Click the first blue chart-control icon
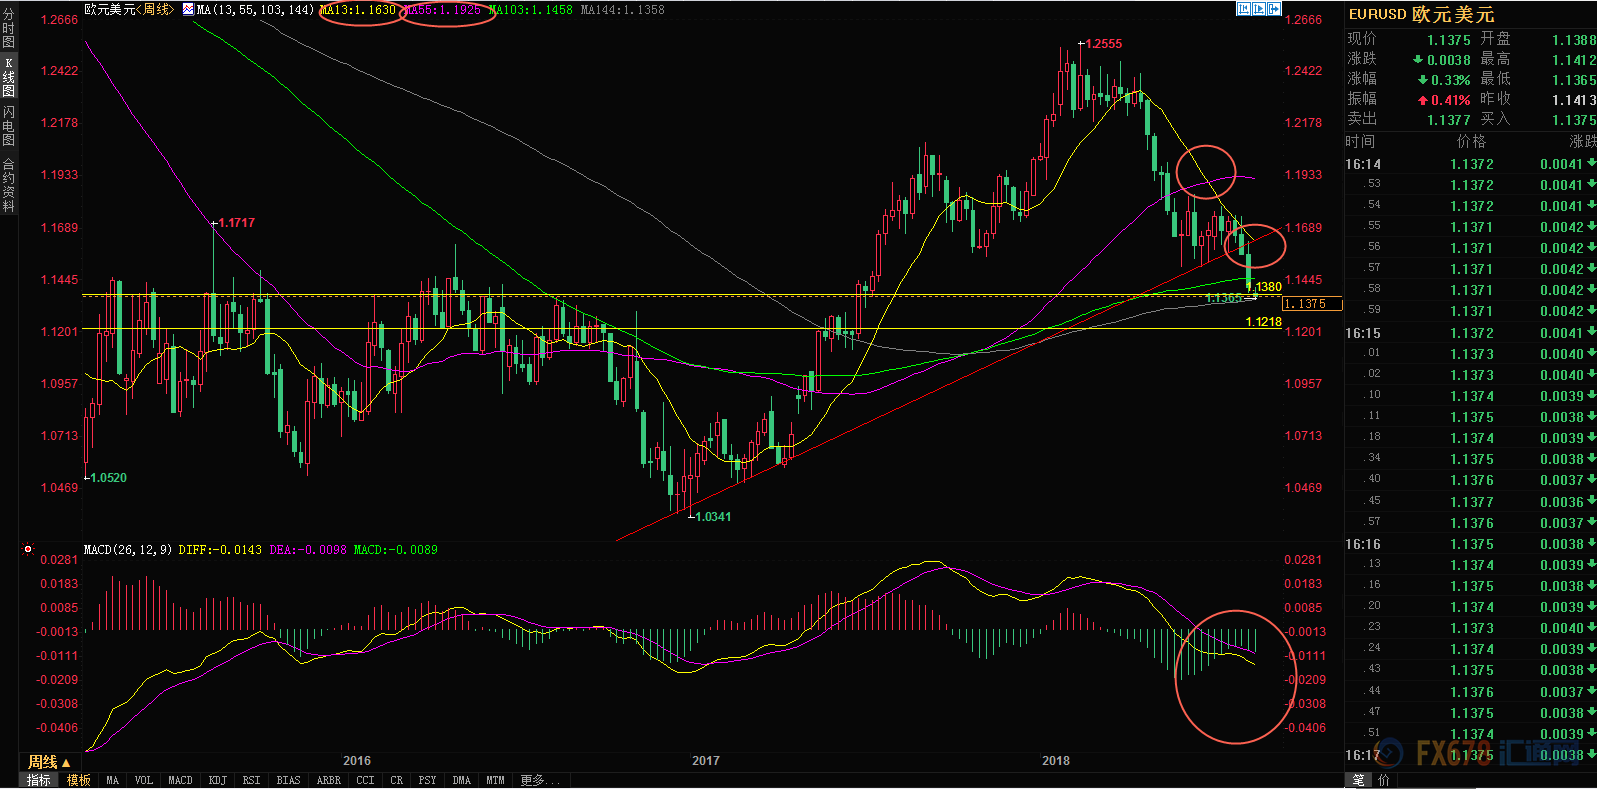1597x789 pixels. coord(1244,9)
